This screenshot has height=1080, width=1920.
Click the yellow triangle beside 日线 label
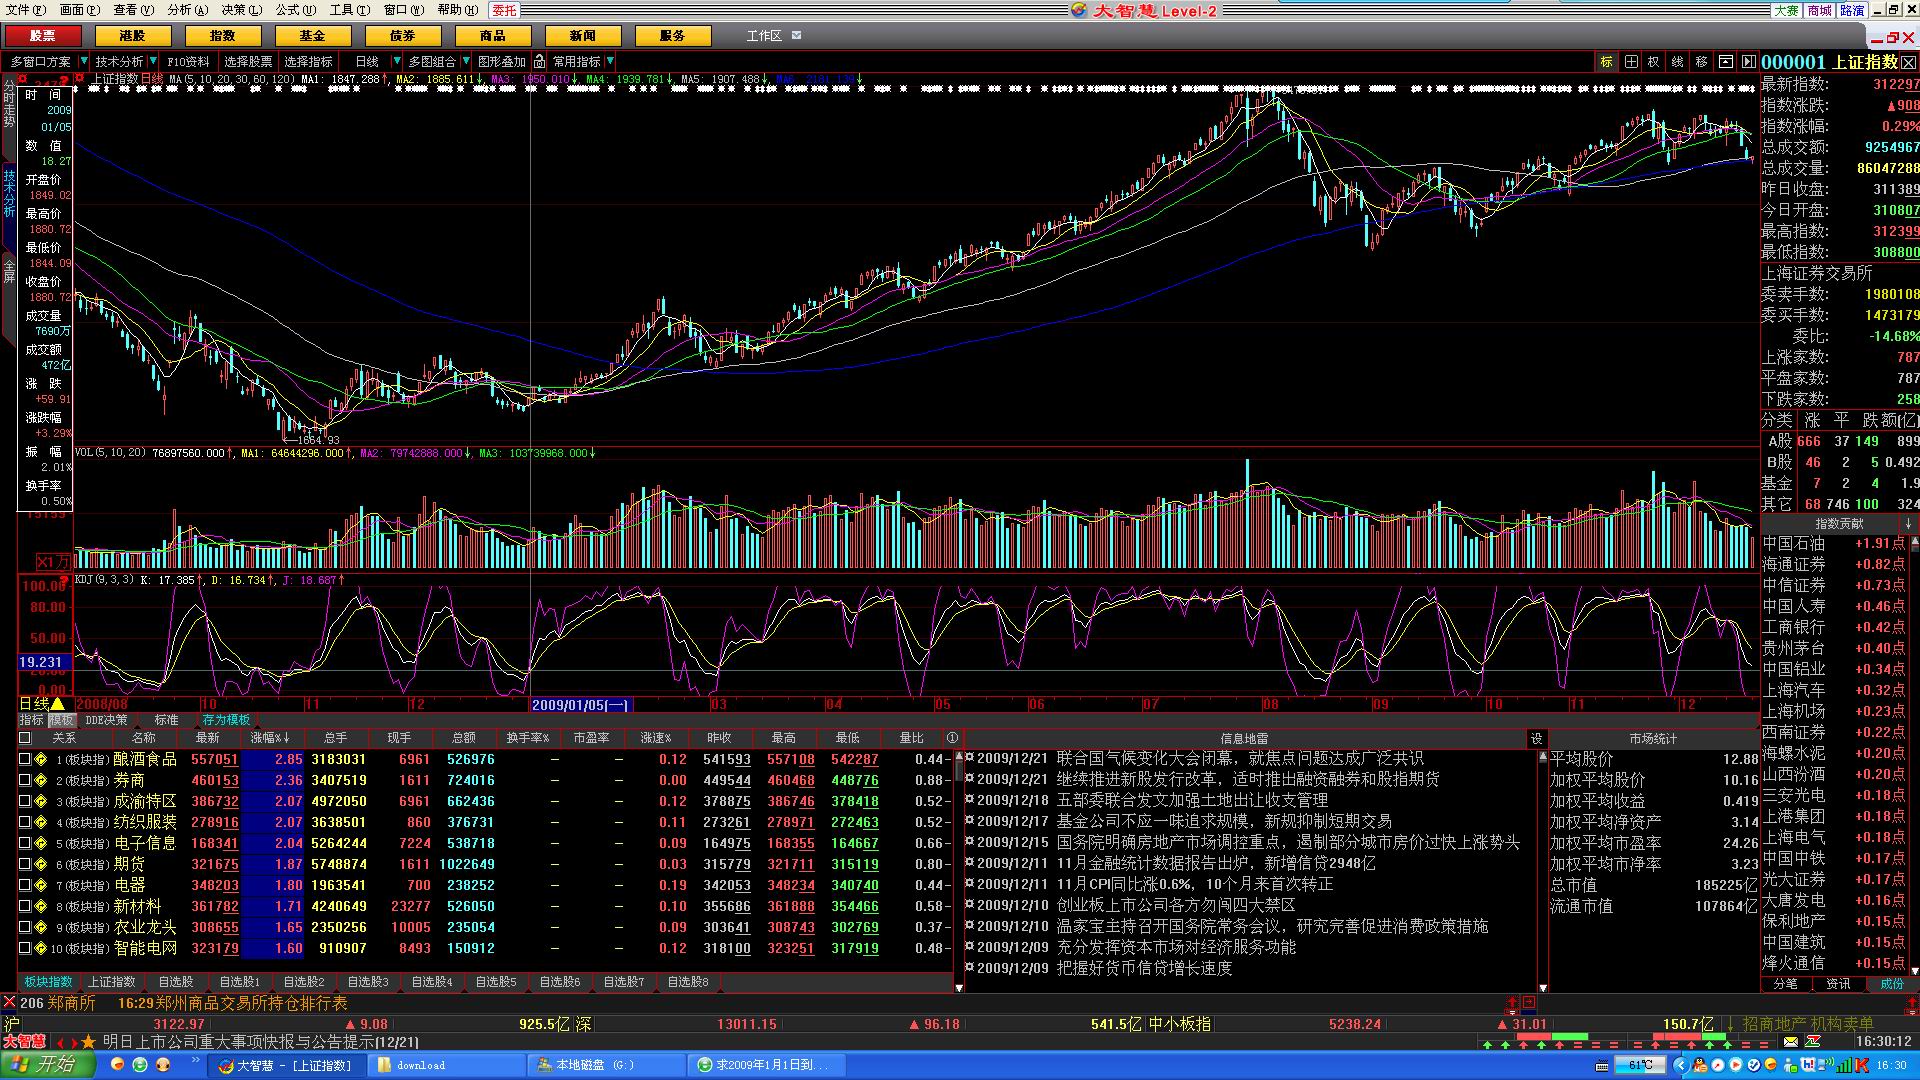pos(58,704)
